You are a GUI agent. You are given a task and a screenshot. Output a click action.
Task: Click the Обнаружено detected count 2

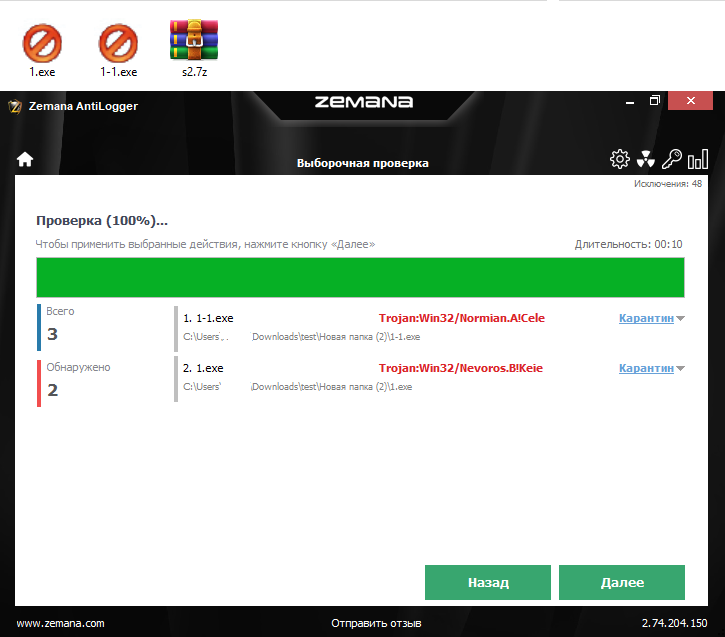coord(52,390)
